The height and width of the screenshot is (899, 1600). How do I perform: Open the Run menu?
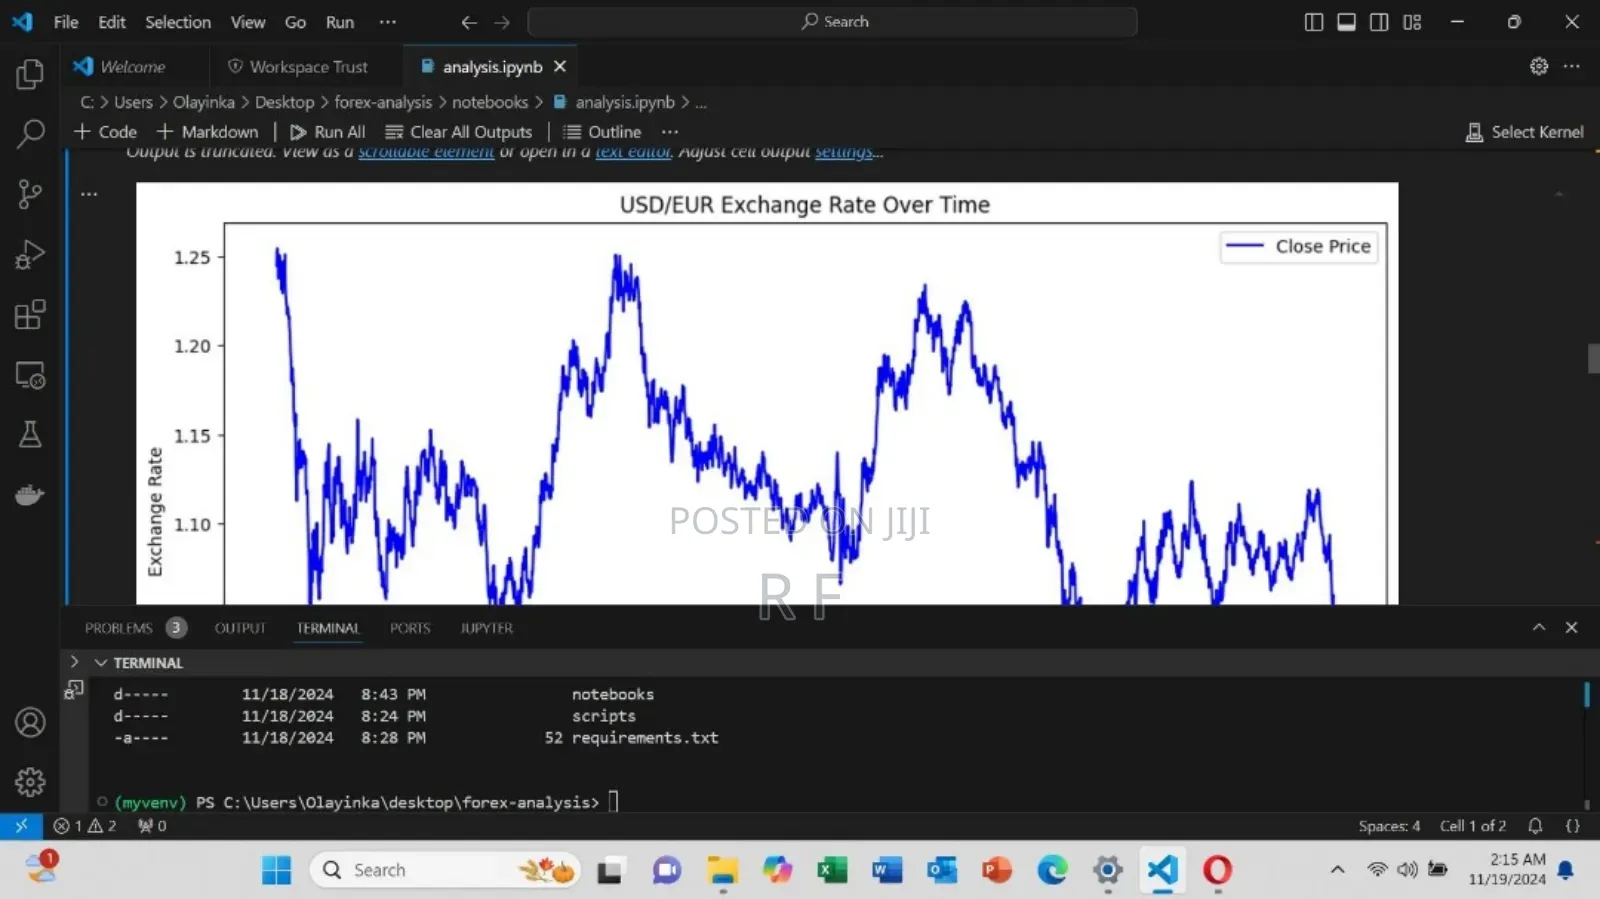(340, 22)
